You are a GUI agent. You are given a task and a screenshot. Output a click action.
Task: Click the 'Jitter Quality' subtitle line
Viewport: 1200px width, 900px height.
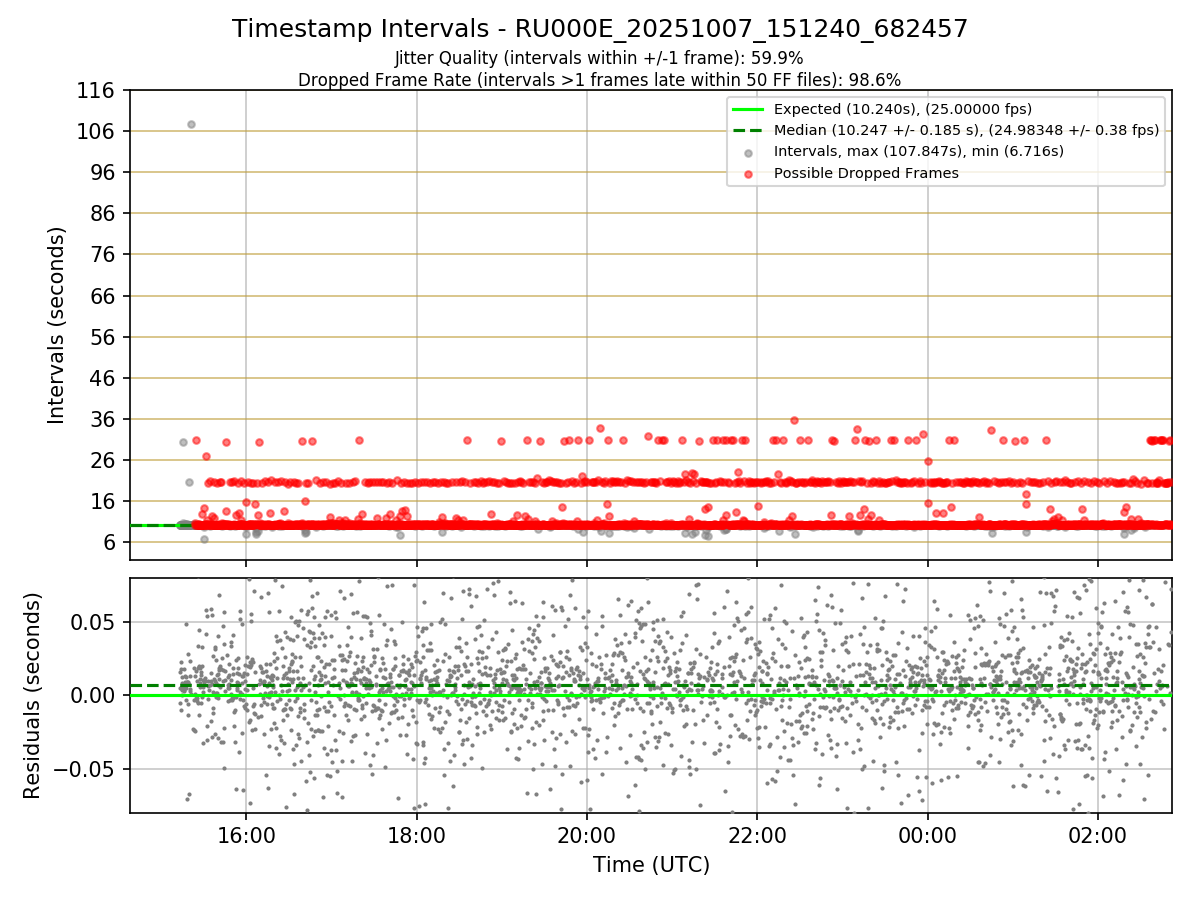599,58
